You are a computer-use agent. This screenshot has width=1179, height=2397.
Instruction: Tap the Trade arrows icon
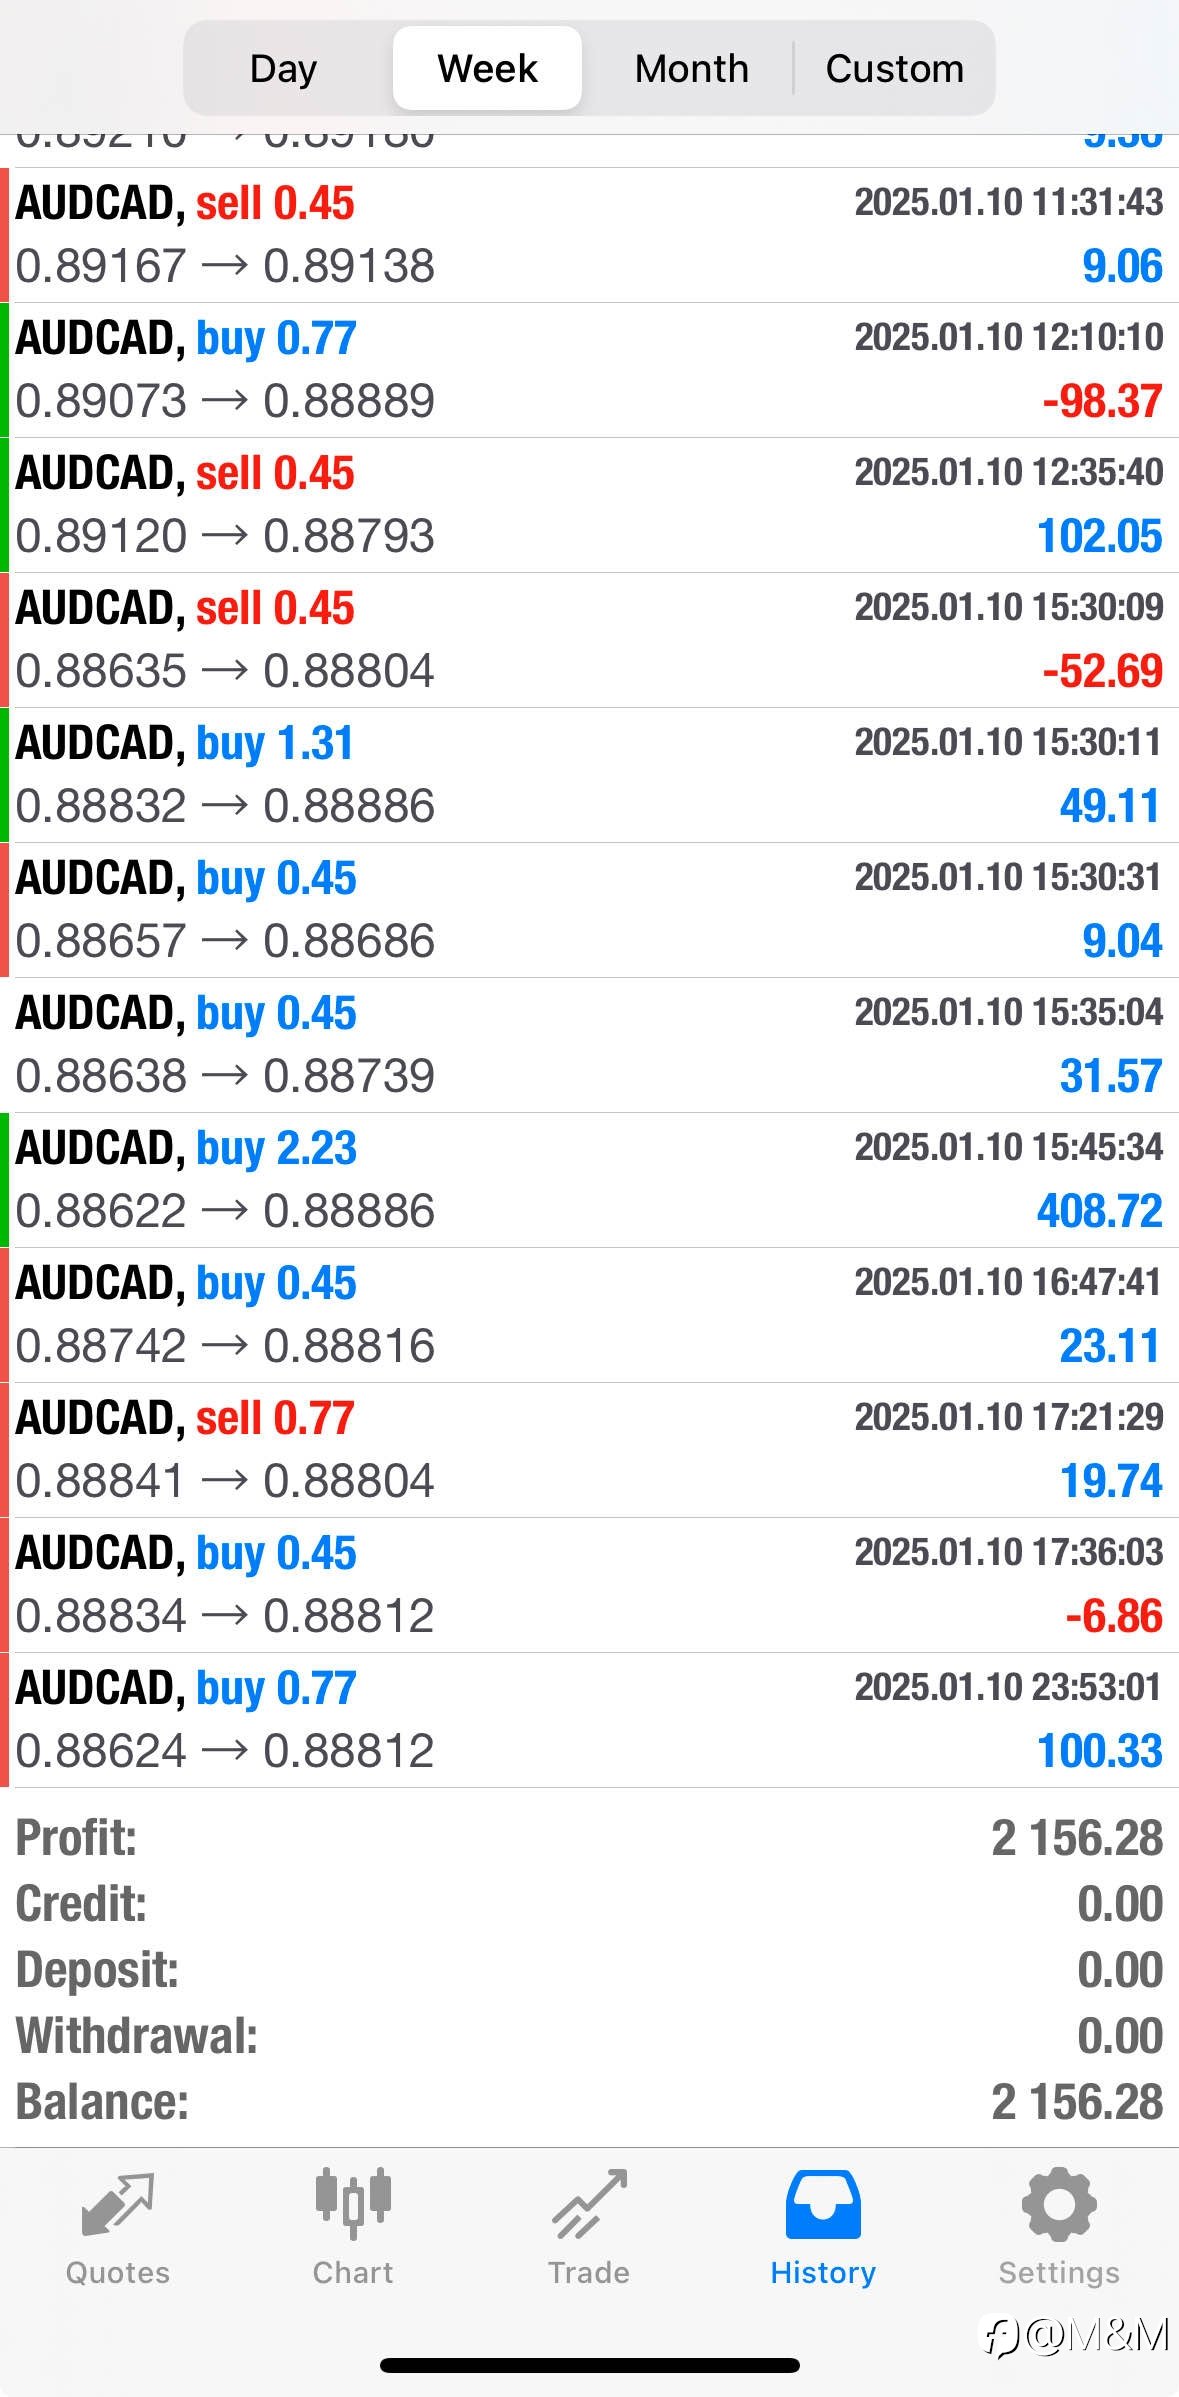[589, 2204]
